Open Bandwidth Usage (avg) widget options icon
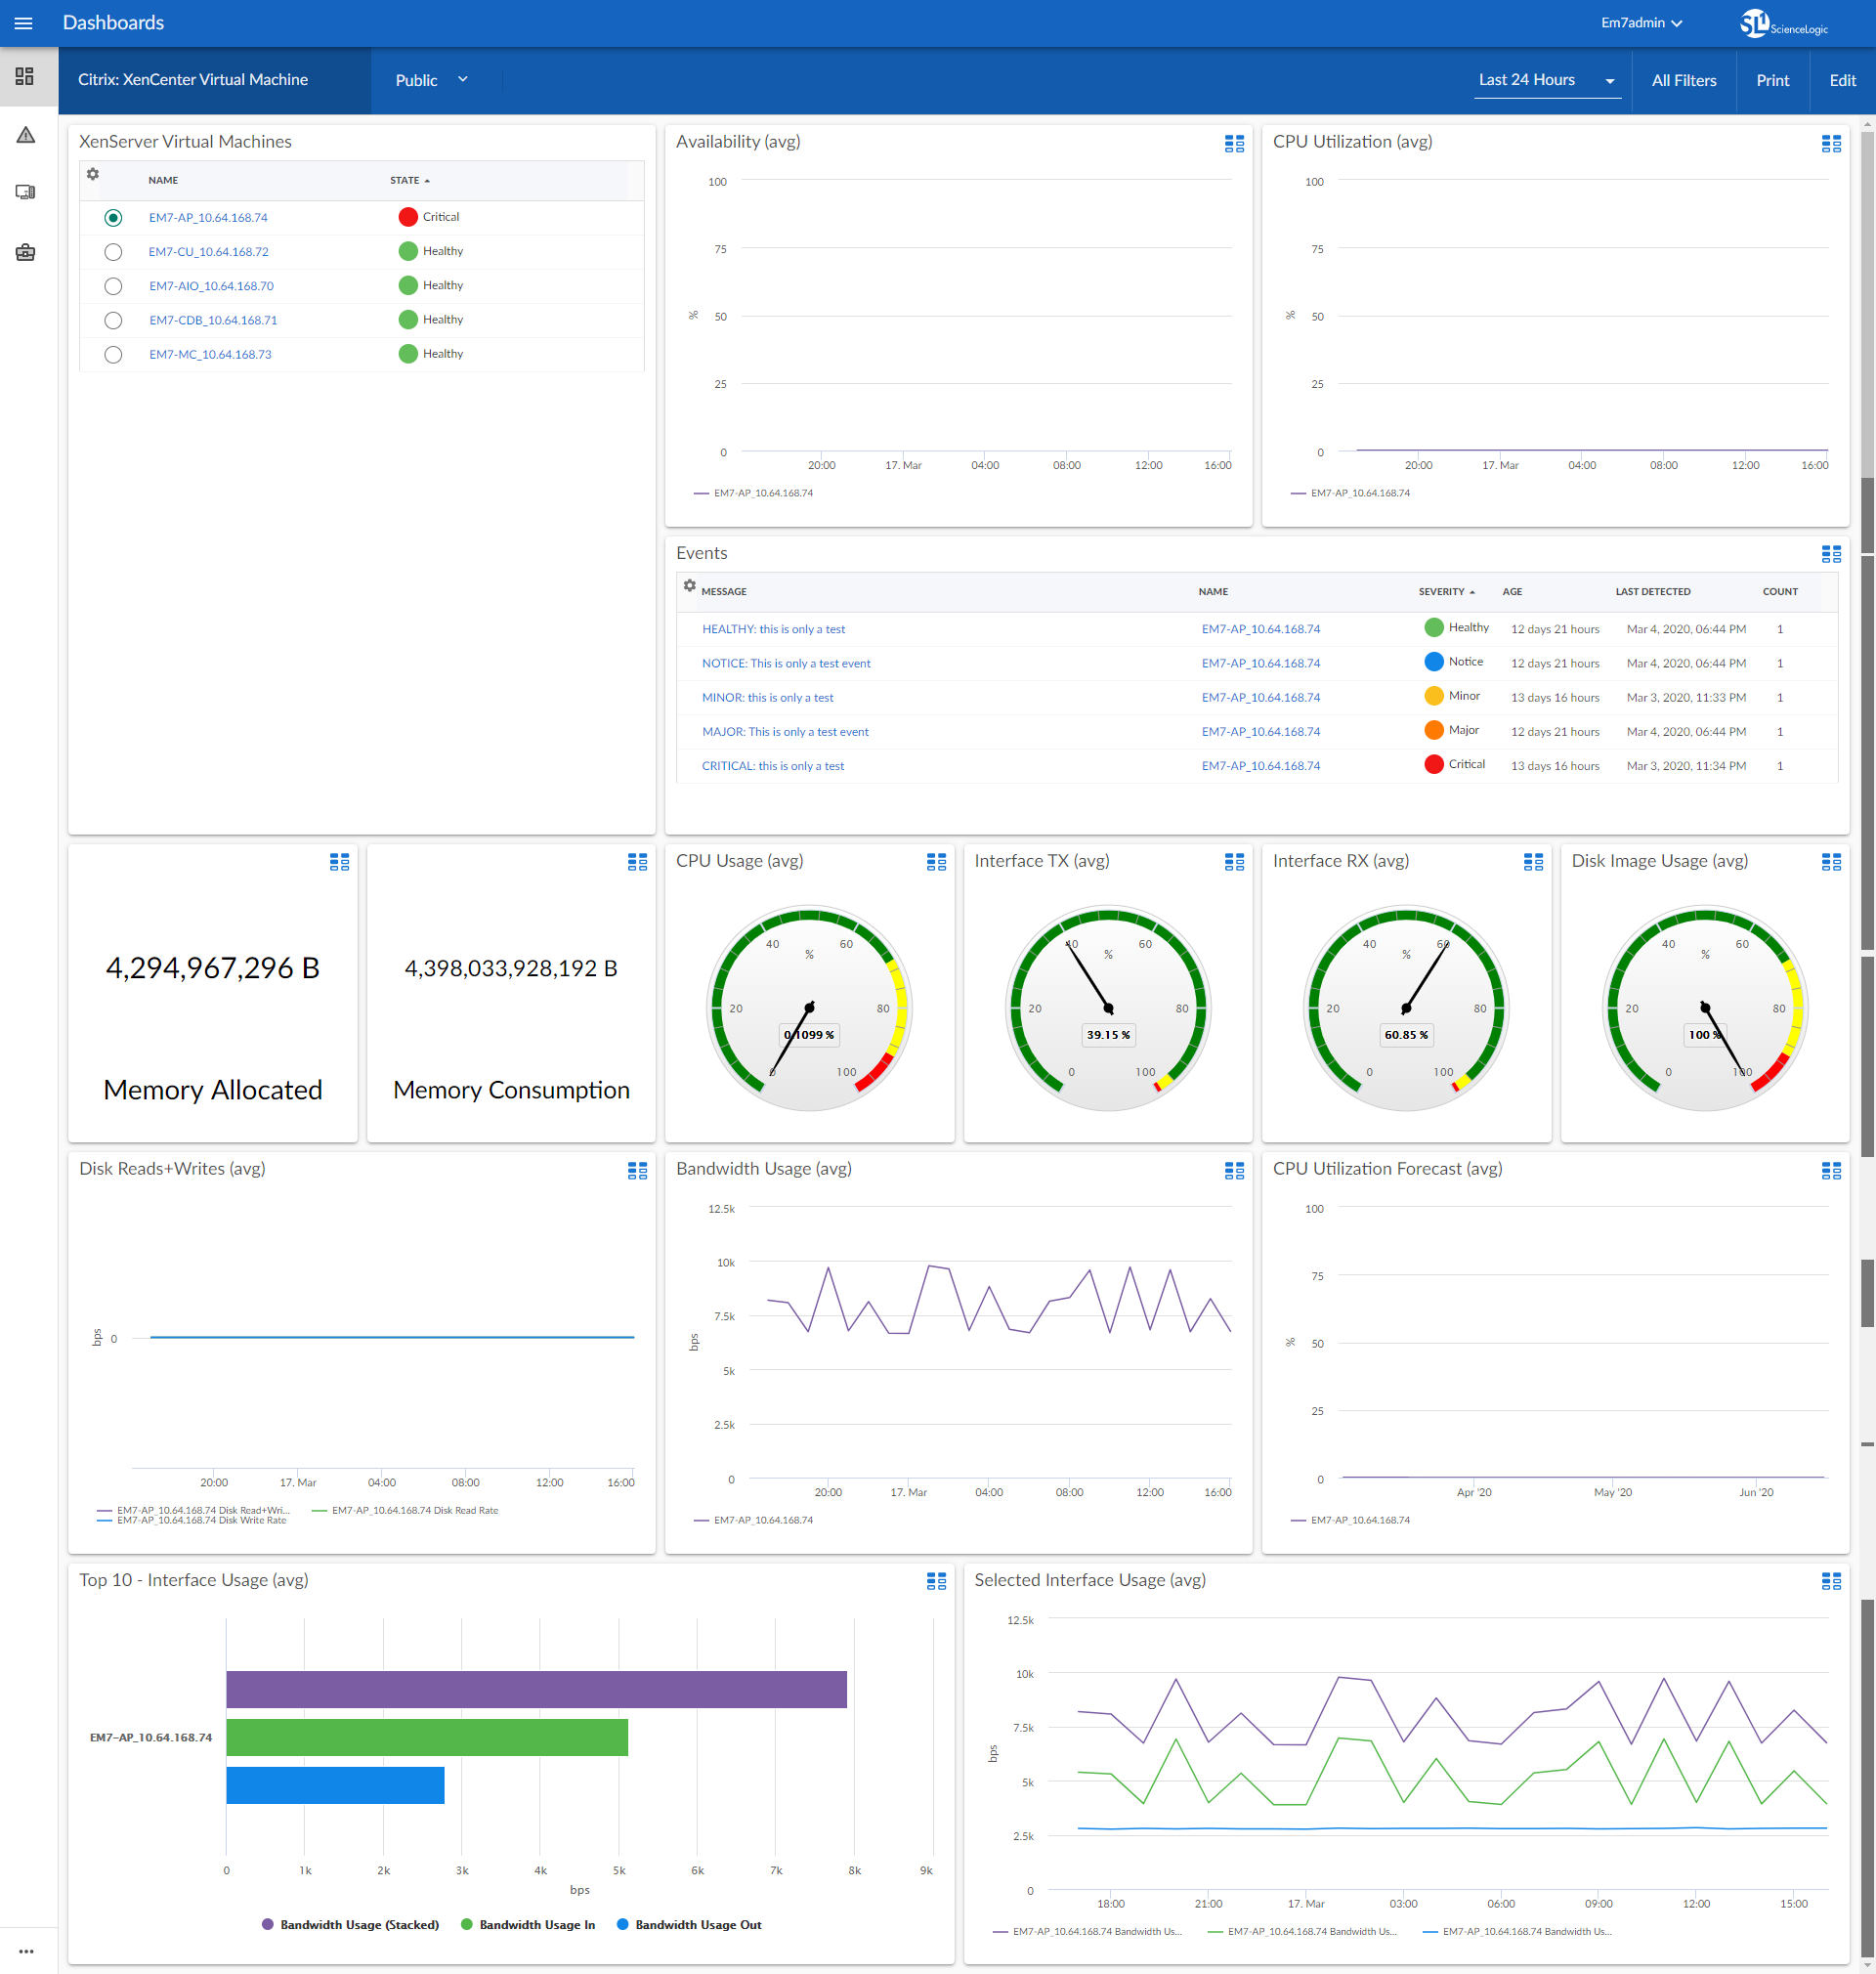 point(1234,1170)
